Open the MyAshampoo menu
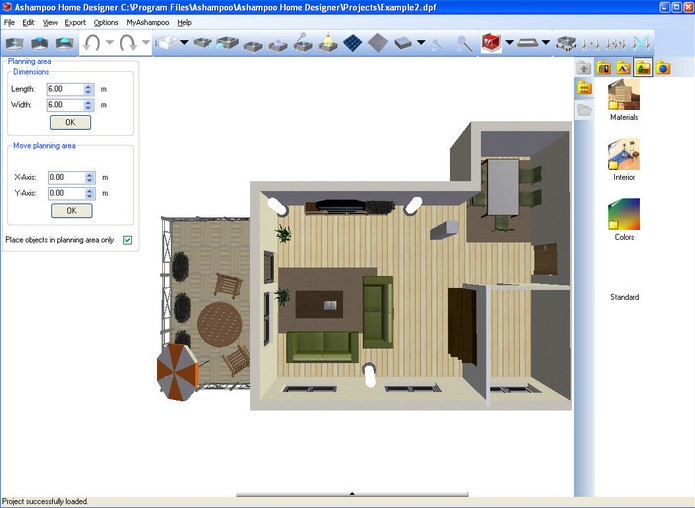695x508 pixels. pyautogui.click(x=148, y=22)
